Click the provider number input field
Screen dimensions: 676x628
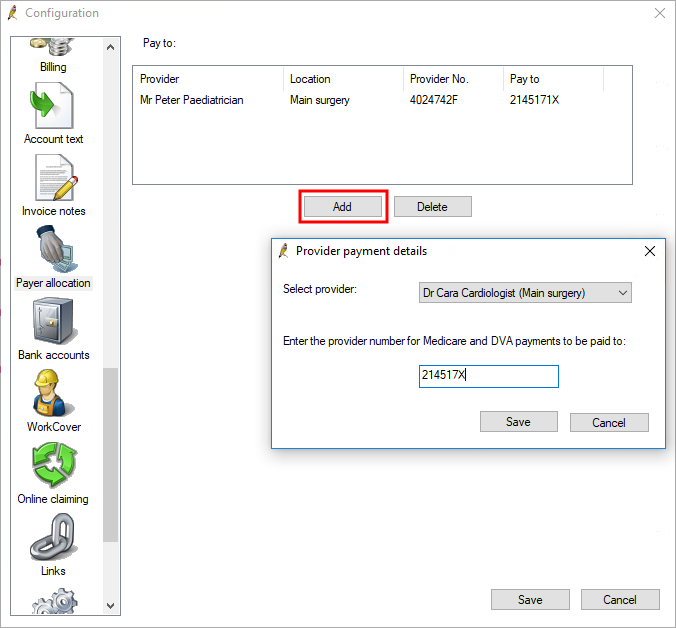tap(488, 376)
